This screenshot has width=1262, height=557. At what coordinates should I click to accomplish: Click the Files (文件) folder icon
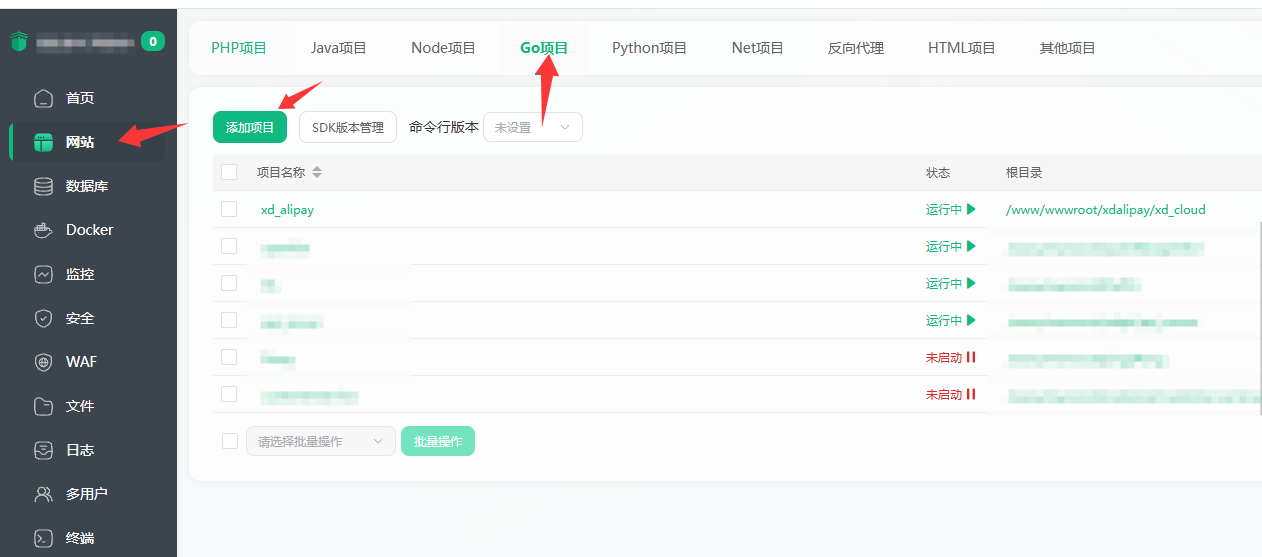point(43,406)
